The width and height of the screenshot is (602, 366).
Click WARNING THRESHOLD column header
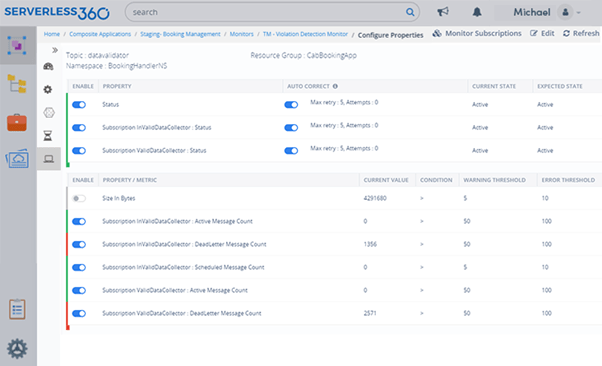pos(494,180)
